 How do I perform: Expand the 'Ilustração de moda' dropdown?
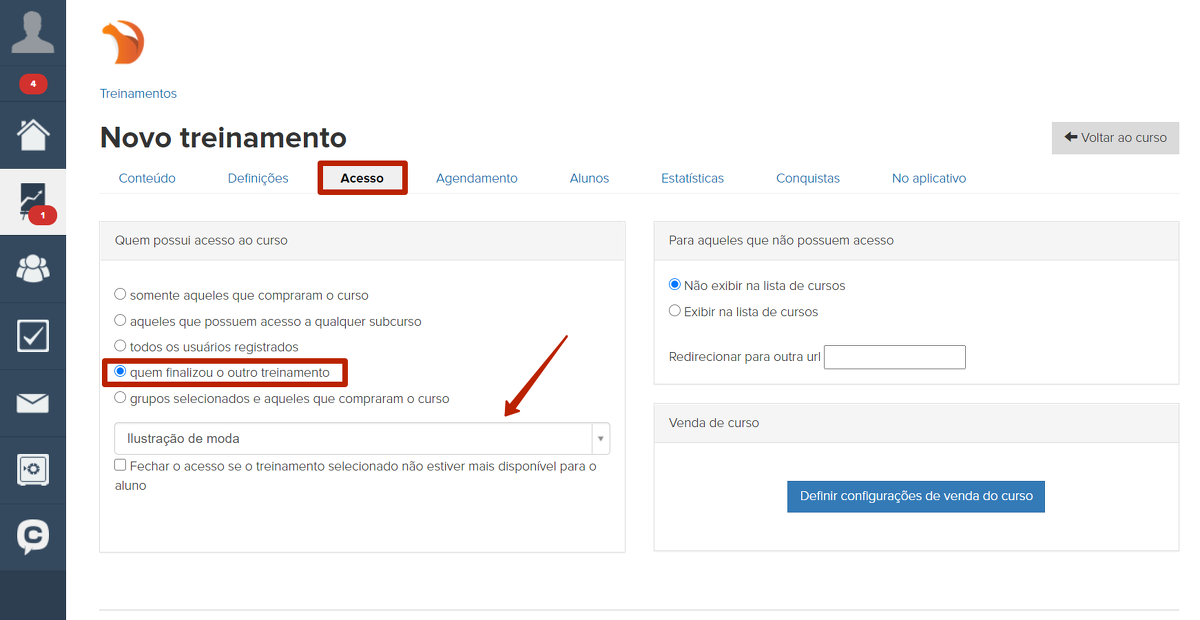pos(361,439)
